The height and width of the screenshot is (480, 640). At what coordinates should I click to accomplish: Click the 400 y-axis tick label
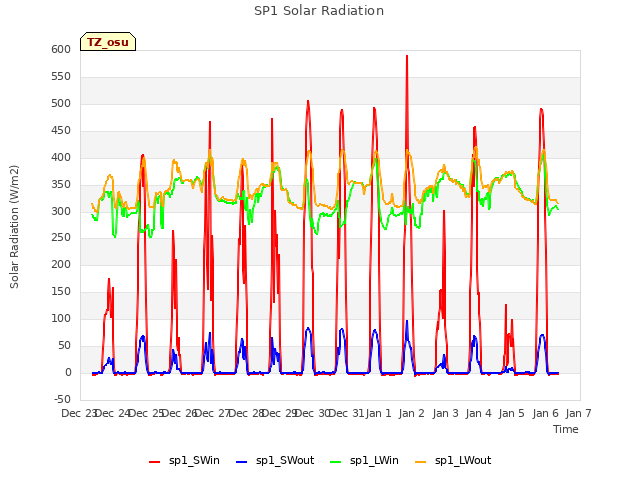[61, 157]
